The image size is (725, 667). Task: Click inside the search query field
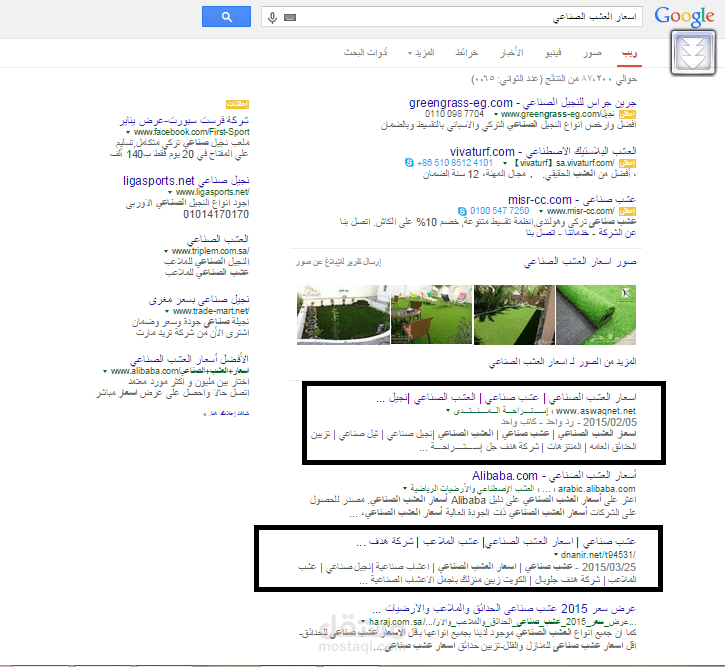click(452, 17)
